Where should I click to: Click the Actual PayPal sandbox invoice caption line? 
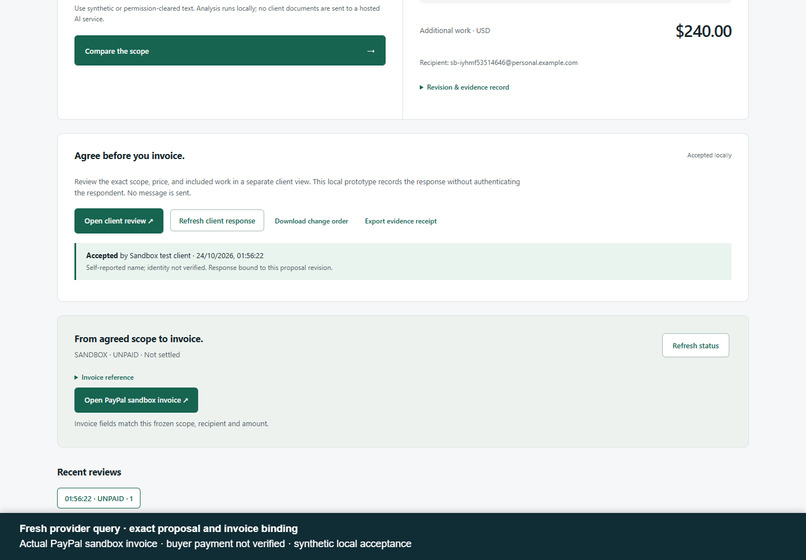pos(215,544)
